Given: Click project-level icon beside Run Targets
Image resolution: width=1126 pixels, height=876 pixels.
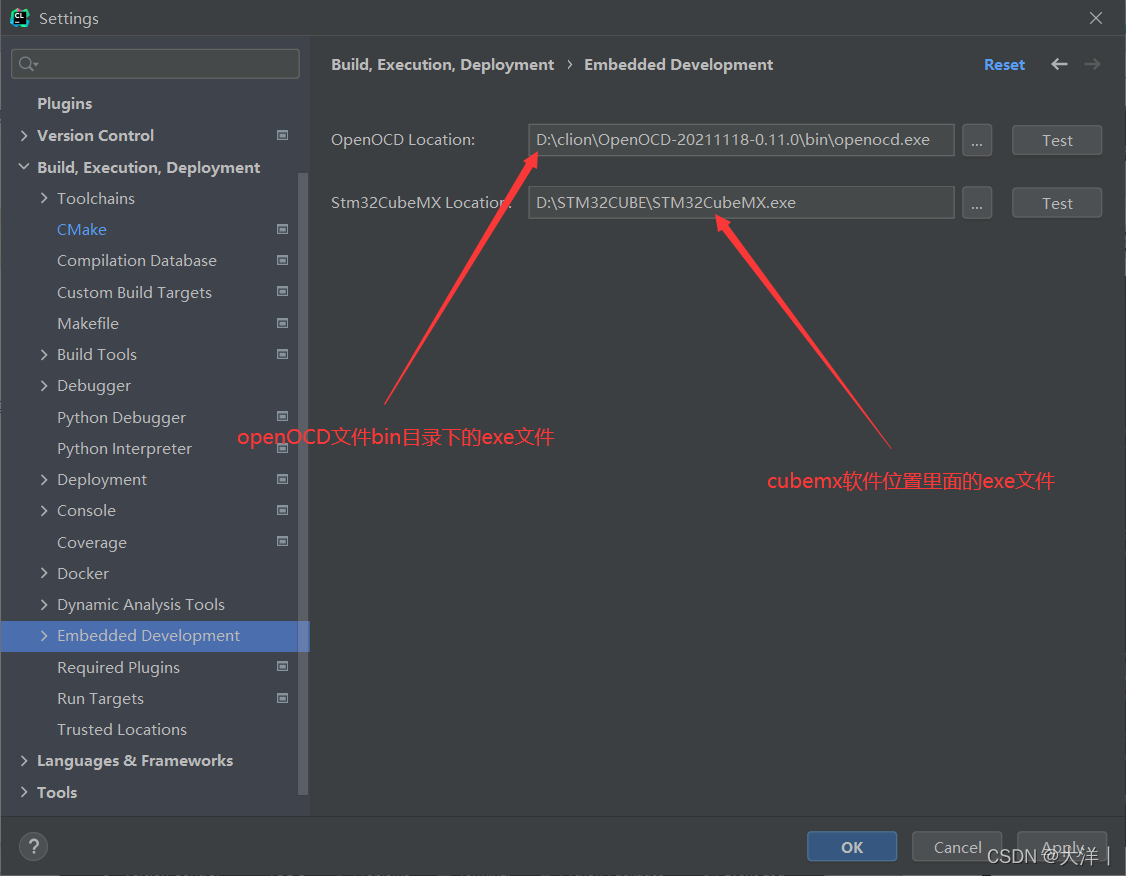Looking at the screenshot, I should (283, 698).
